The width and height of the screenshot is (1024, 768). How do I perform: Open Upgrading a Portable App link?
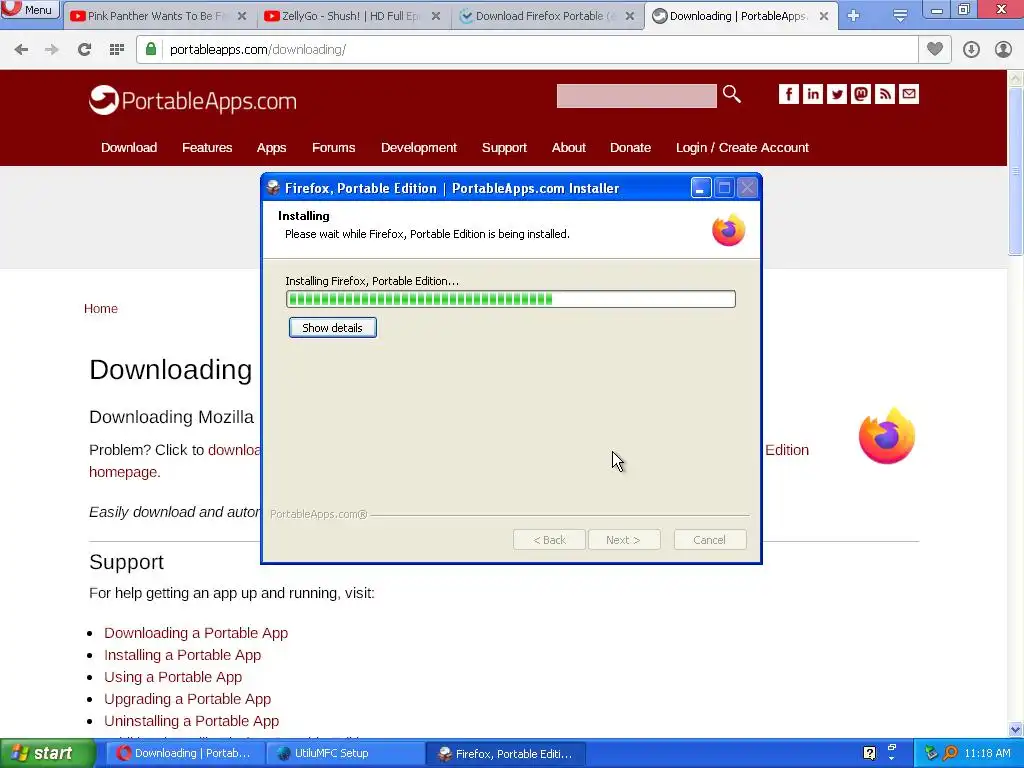pyautogui.click(x=187, y=699)
